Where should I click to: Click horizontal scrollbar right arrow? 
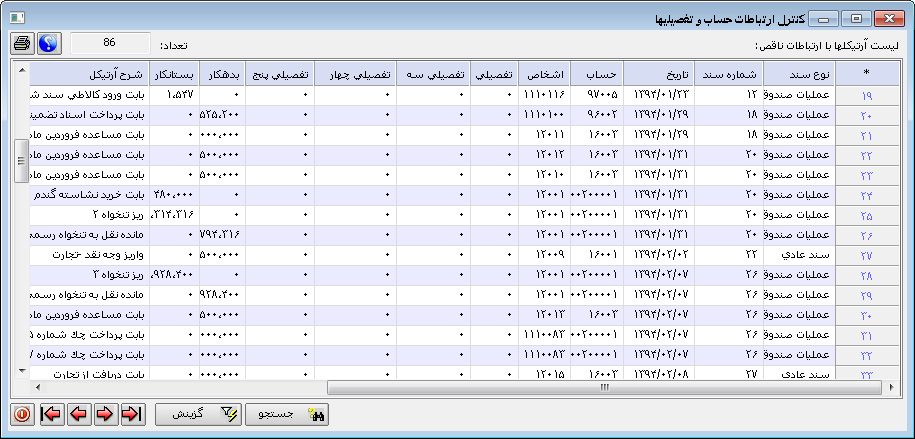click(893, 386)
